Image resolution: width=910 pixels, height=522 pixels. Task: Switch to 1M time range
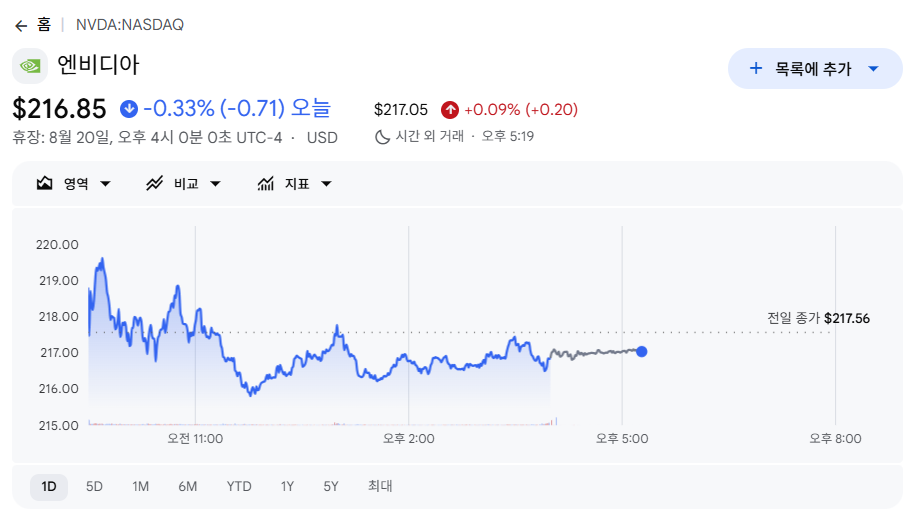click(140, 487)
